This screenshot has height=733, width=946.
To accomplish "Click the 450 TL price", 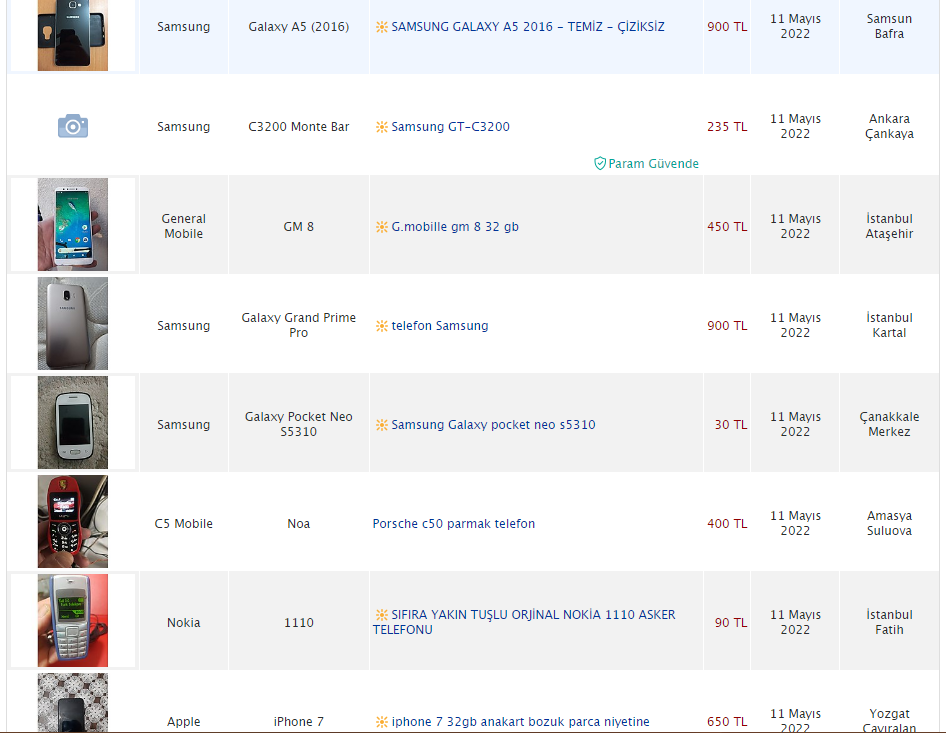I will [x=727, y=227].
